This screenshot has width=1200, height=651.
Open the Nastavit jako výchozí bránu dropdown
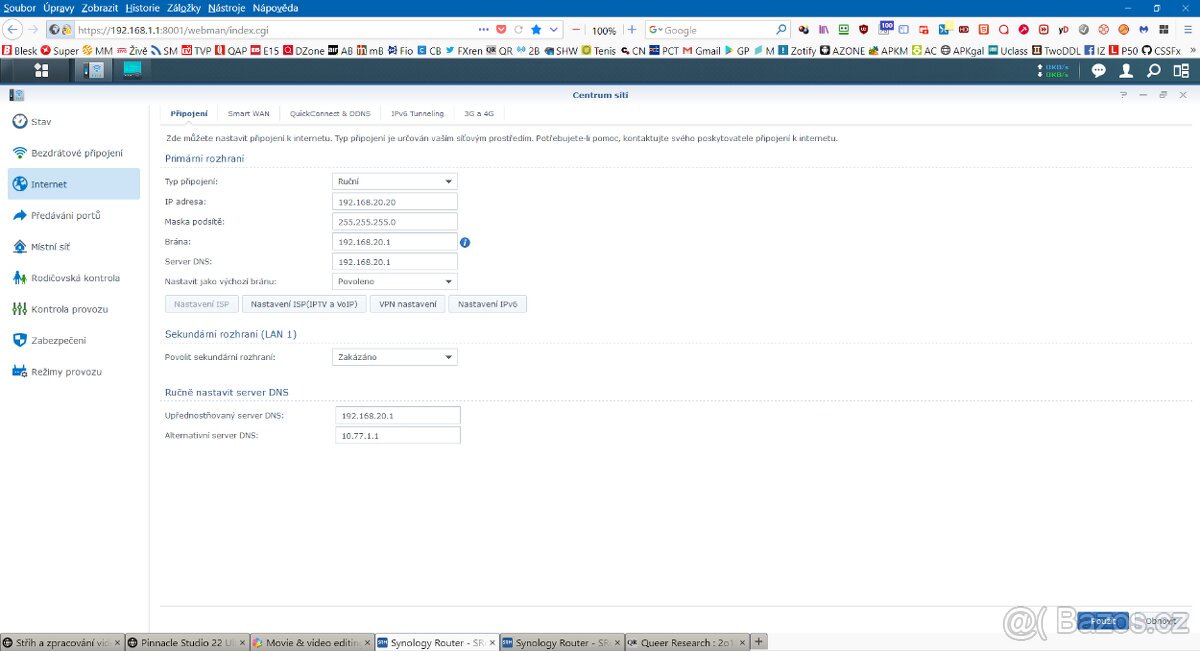tap(394, 281)
